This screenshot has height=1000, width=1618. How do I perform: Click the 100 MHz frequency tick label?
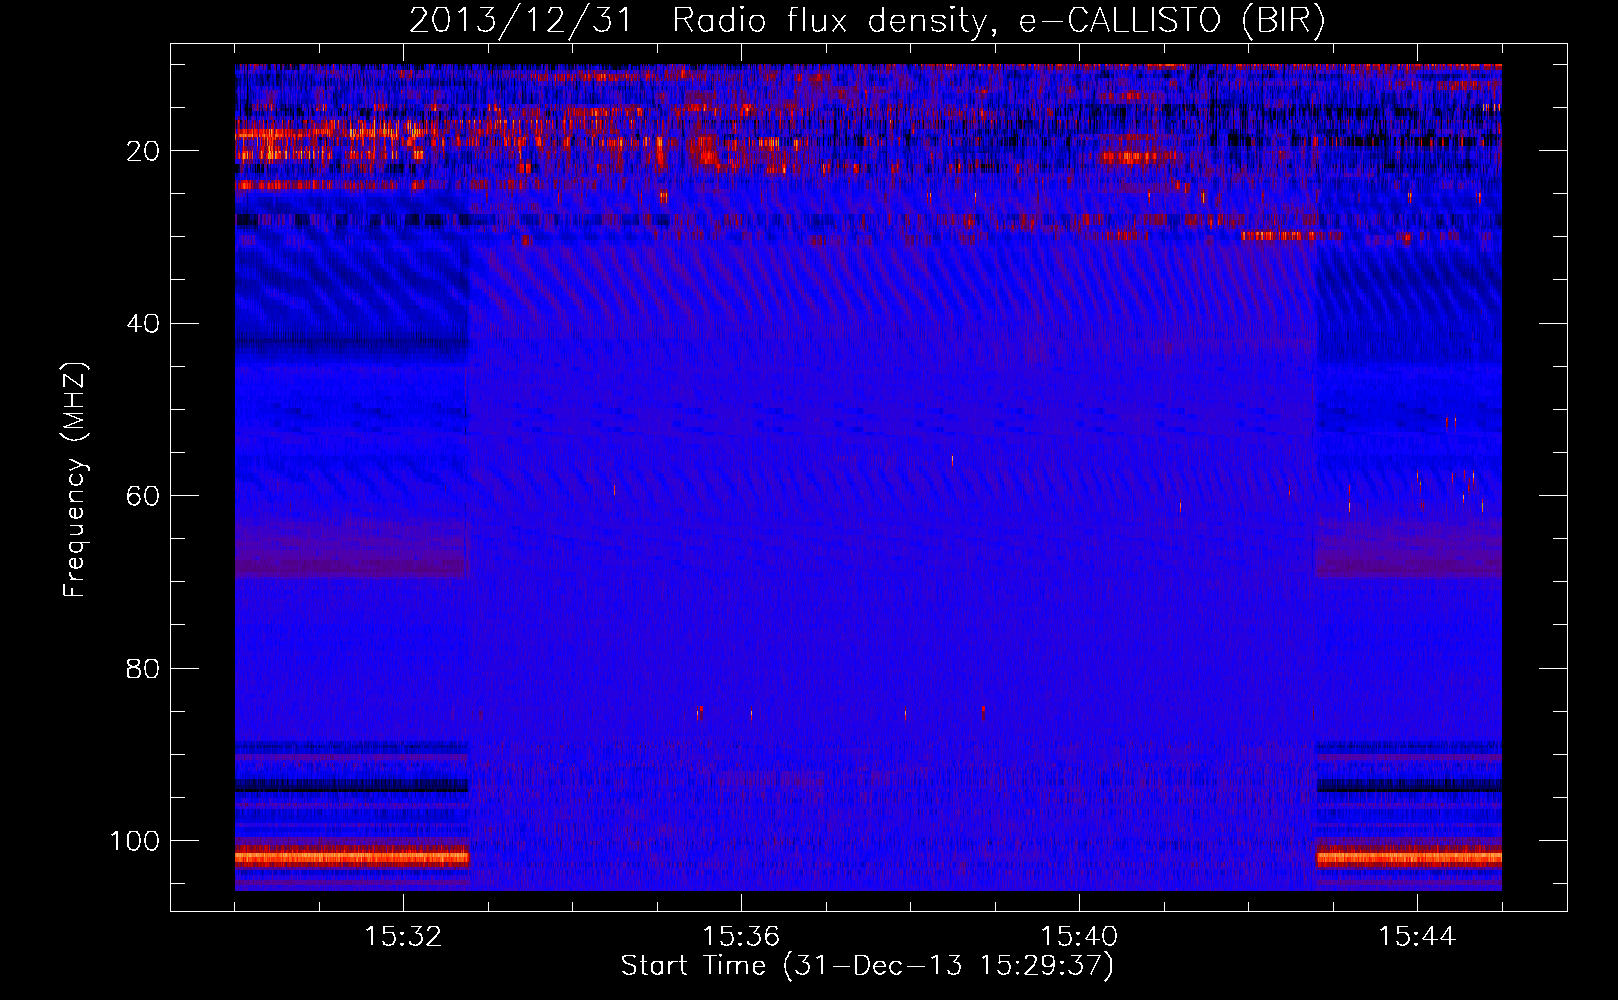(x=135, y=841)
